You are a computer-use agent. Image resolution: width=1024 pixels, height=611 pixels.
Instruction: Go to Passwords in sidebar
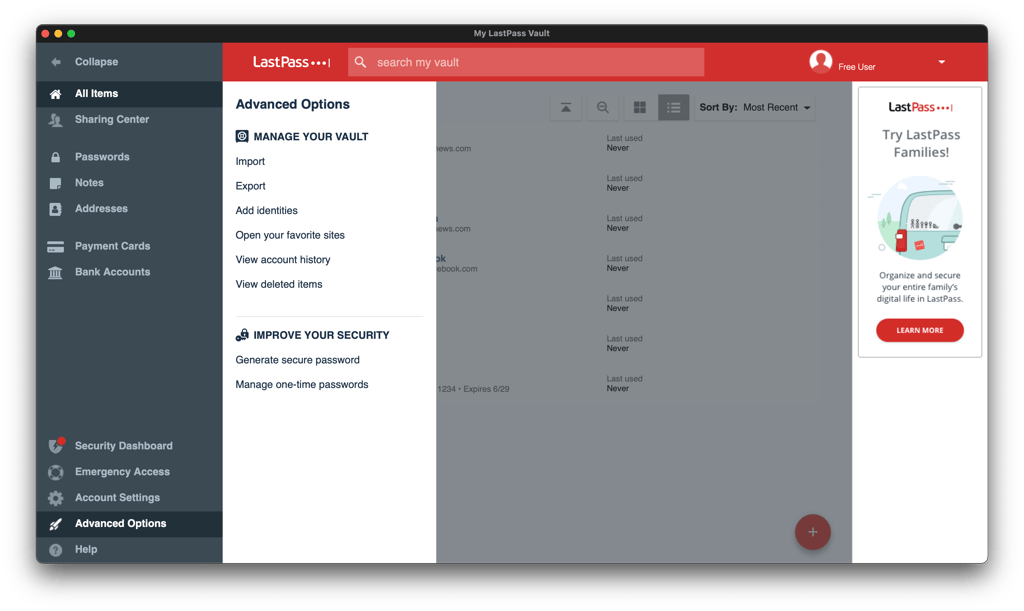(x=102, y=157)
